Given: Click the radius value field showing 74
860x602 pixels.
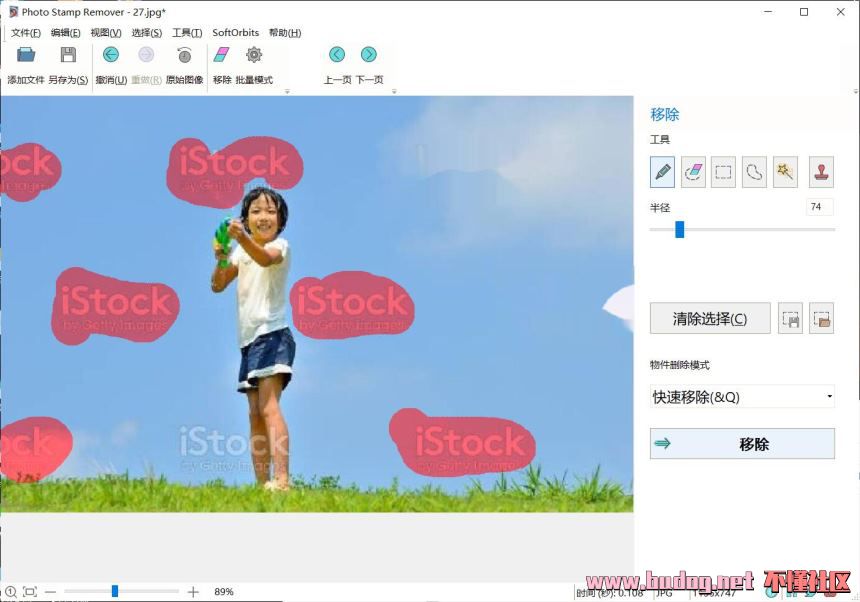Looking at the screenshot, I should click(819, 207).
